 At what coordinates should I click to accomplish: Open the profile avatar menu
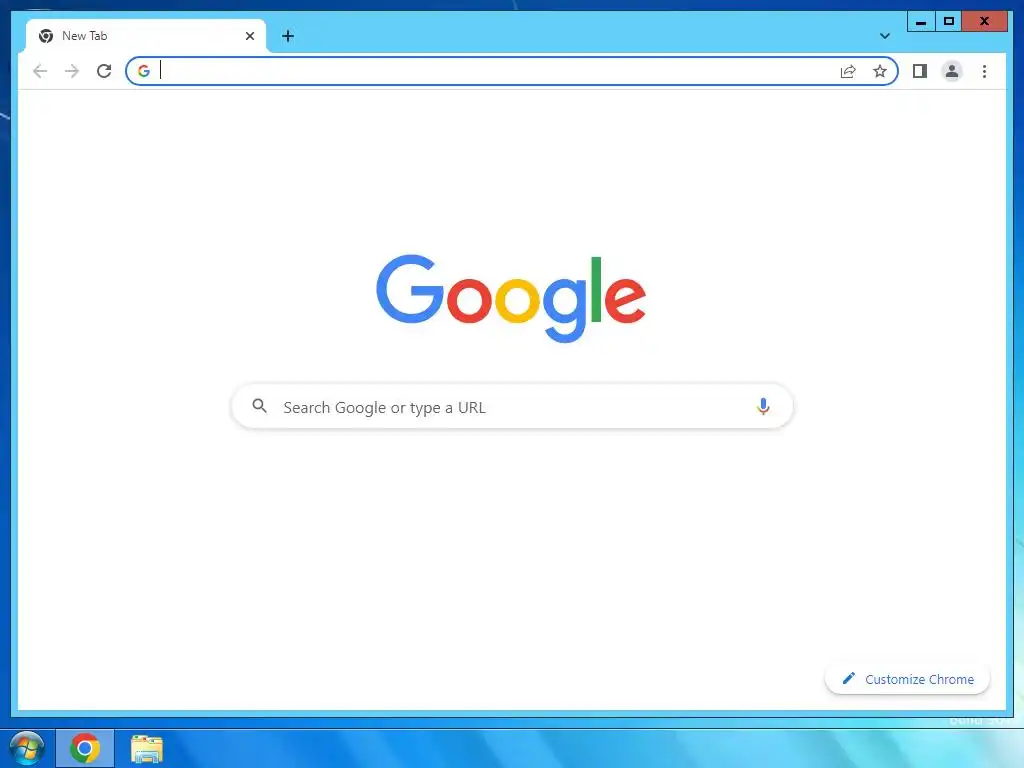tap(952, 71)
